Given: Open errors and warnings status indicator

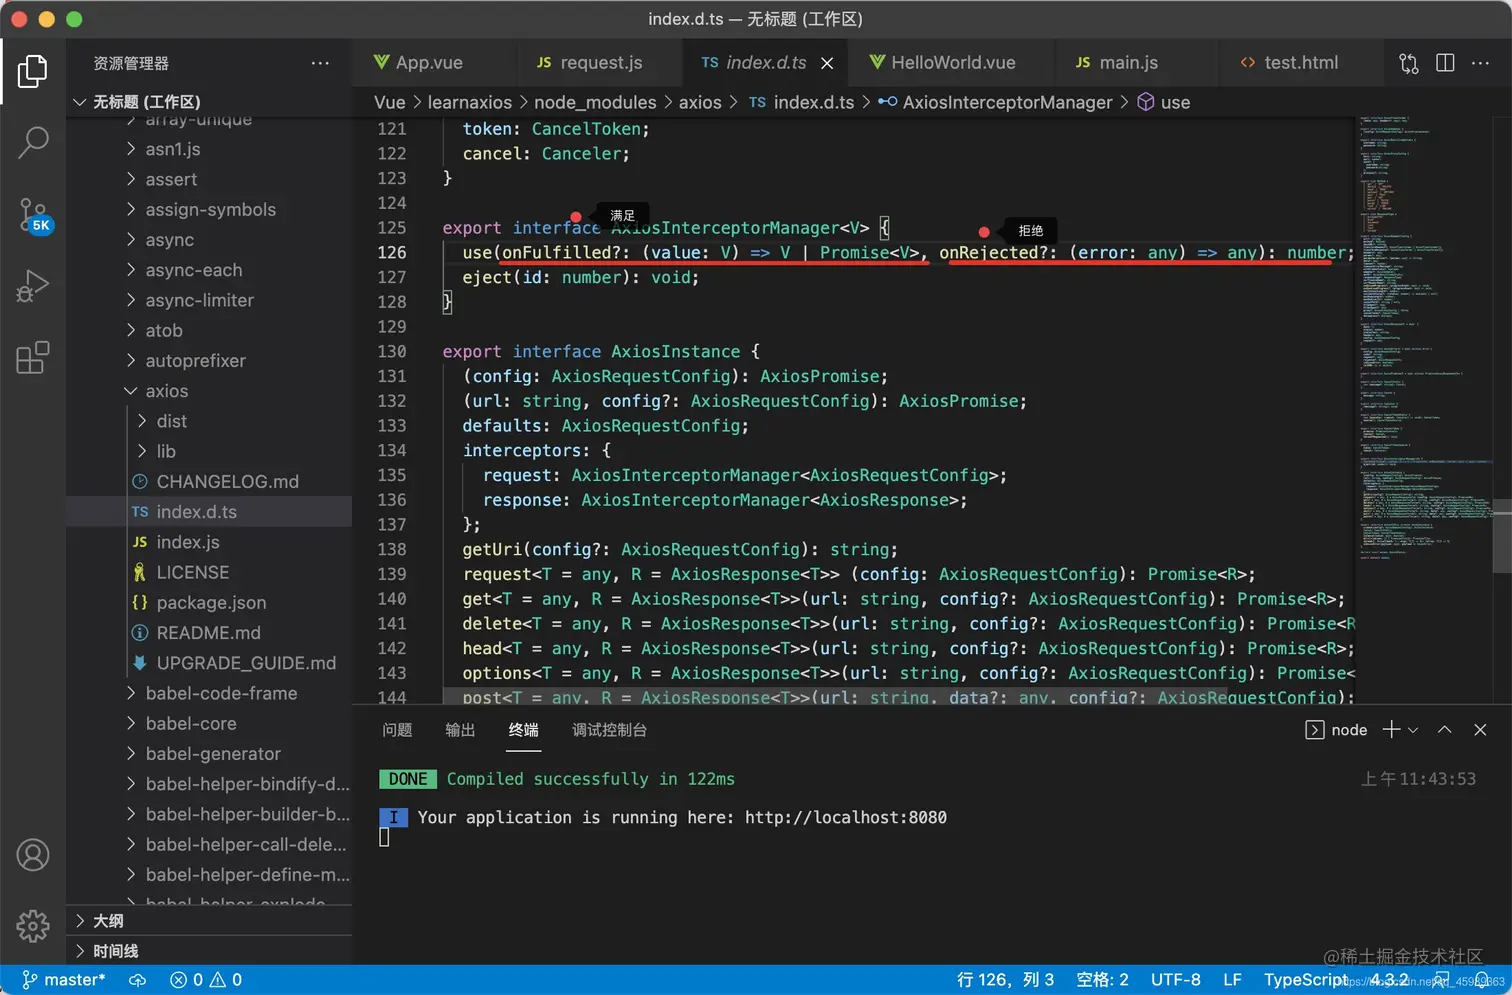Looking at the screenshot, I should pyautogui.click(x=206, y=980).
